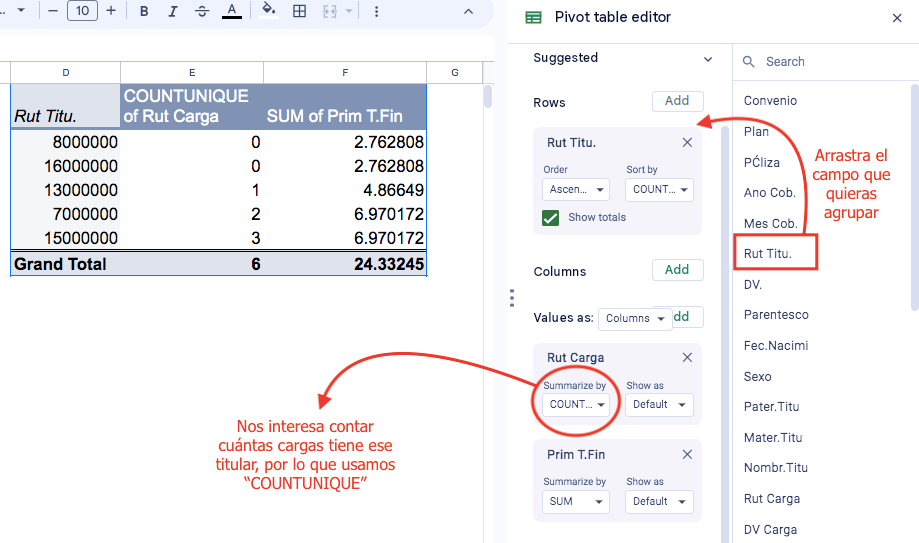Click the Grand Total label cell
This screenshot has width=919, height=543.
coord(66,264)
